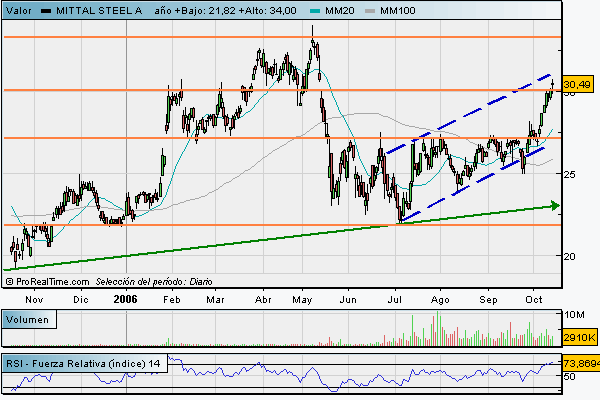
Task: Click the Ago label on the time axis
Action: [x=440, y=299]
